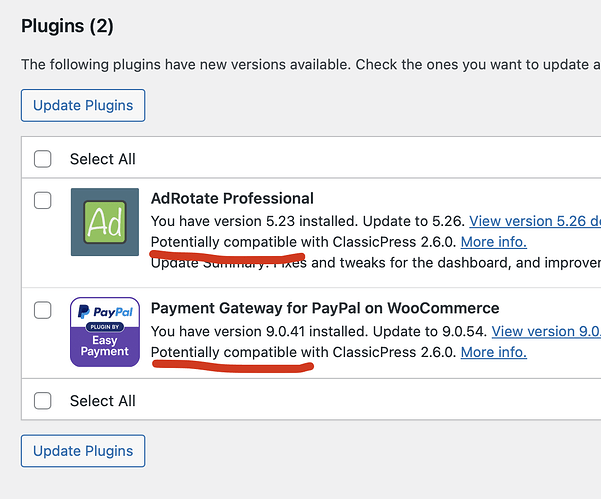Click AdRotate's Potentially compatible with ClassicPress text
The image size is (601, 499).
click(x=303, y=242)
